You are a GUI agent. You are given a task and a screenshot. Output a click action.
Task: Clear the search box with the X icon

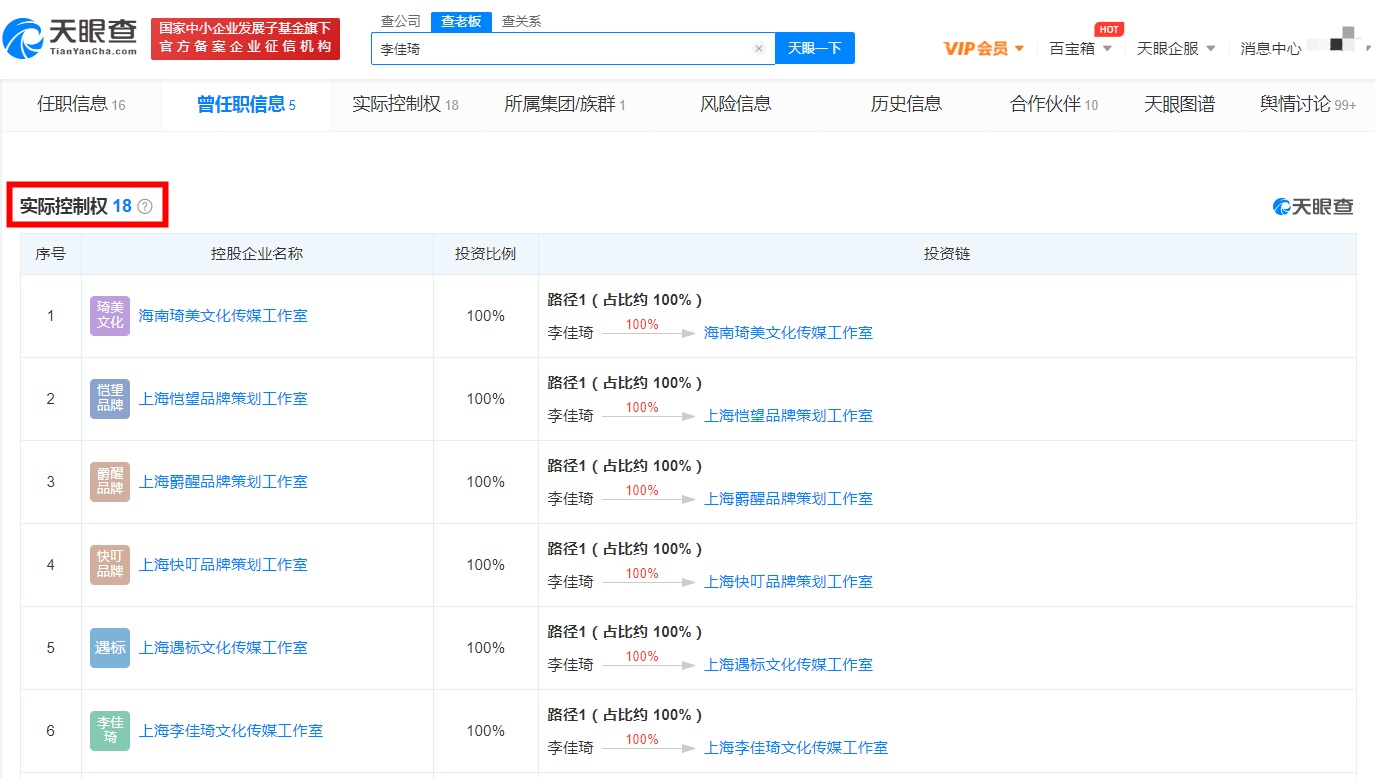(758, 48)
